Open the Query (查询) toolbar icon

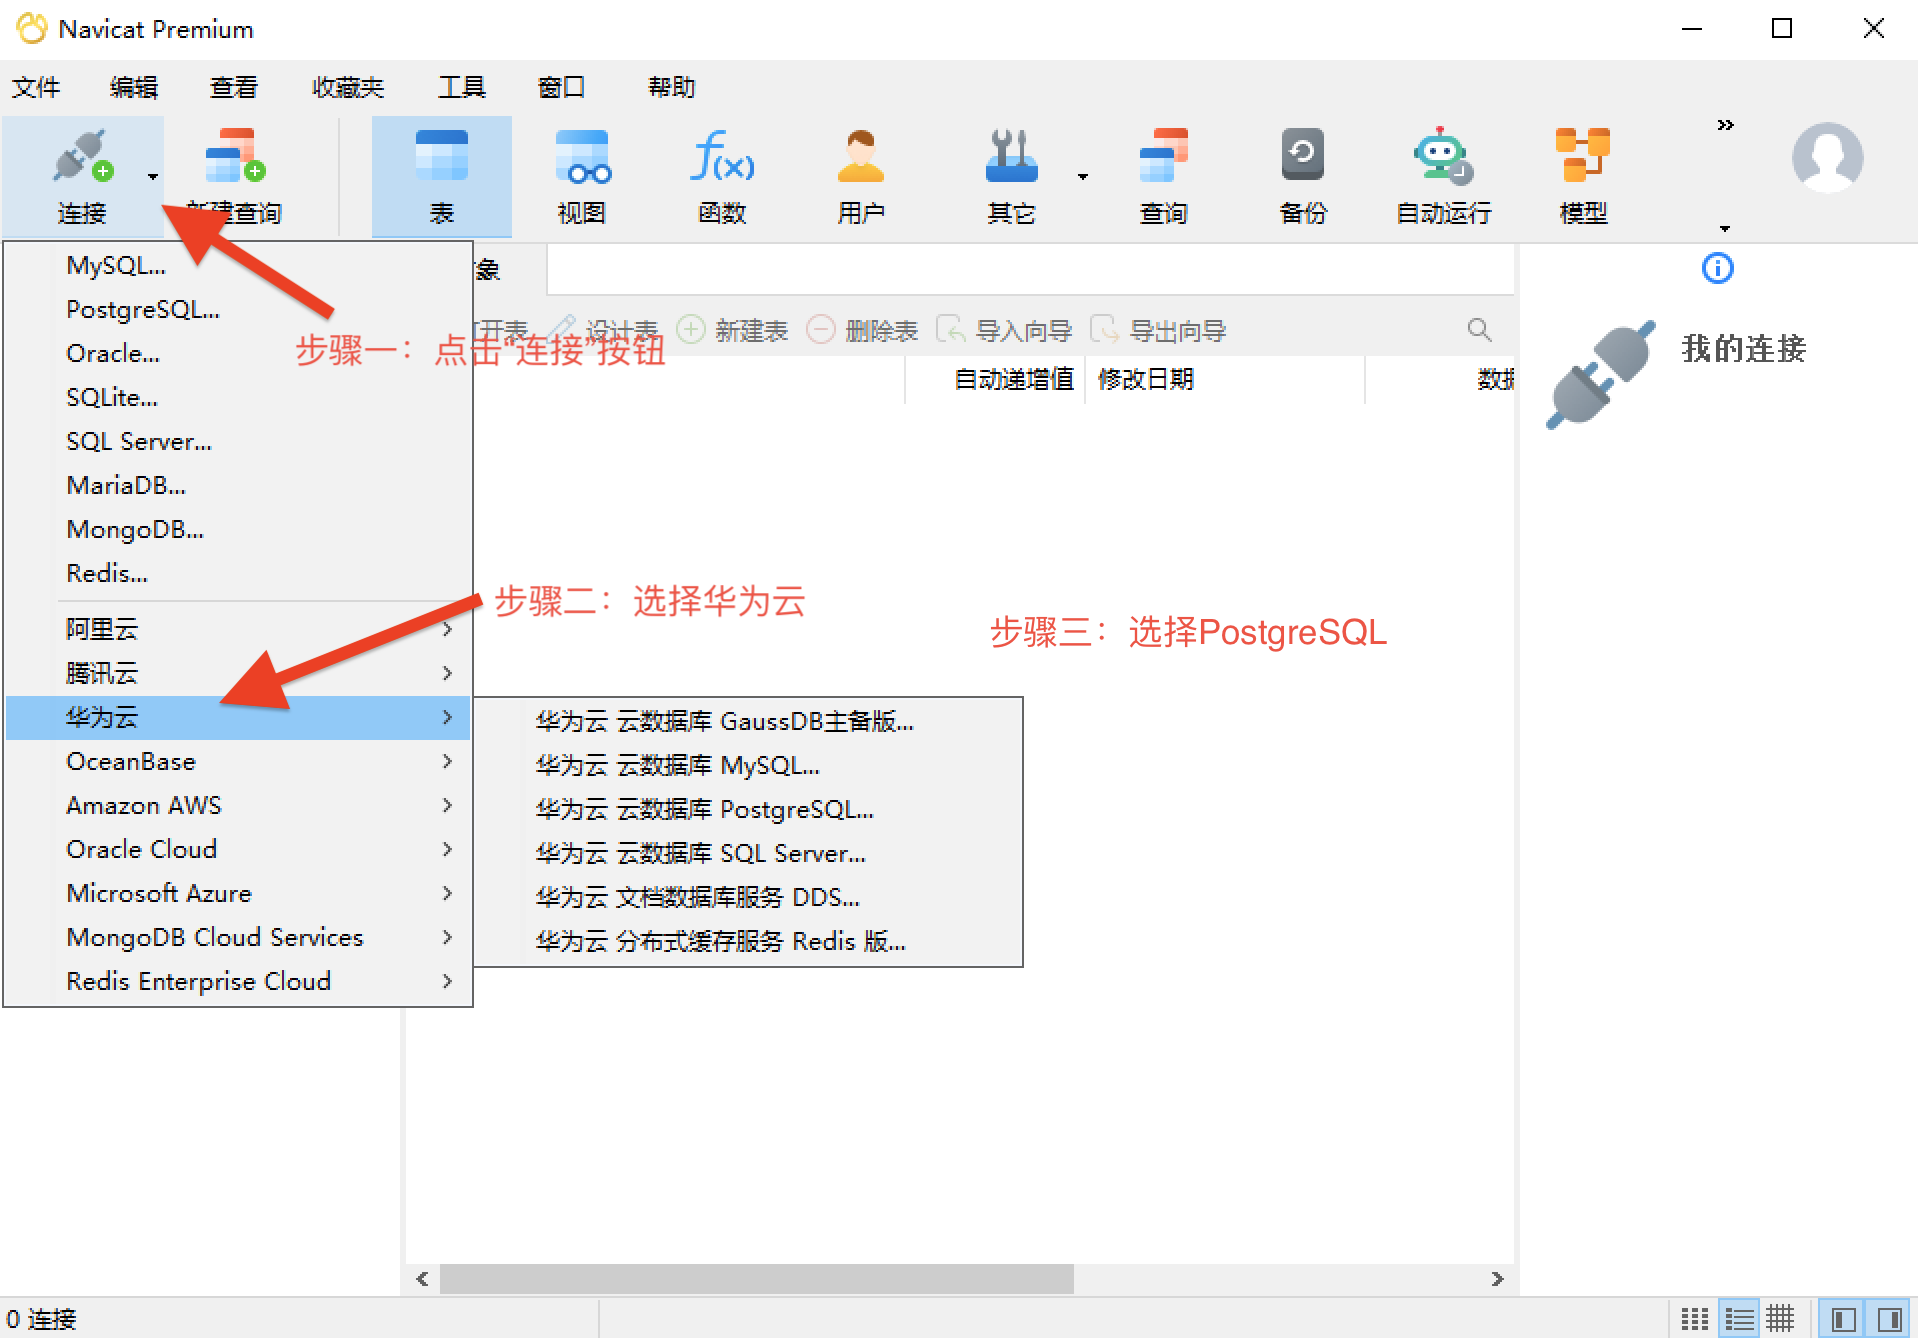(1163, 155)
